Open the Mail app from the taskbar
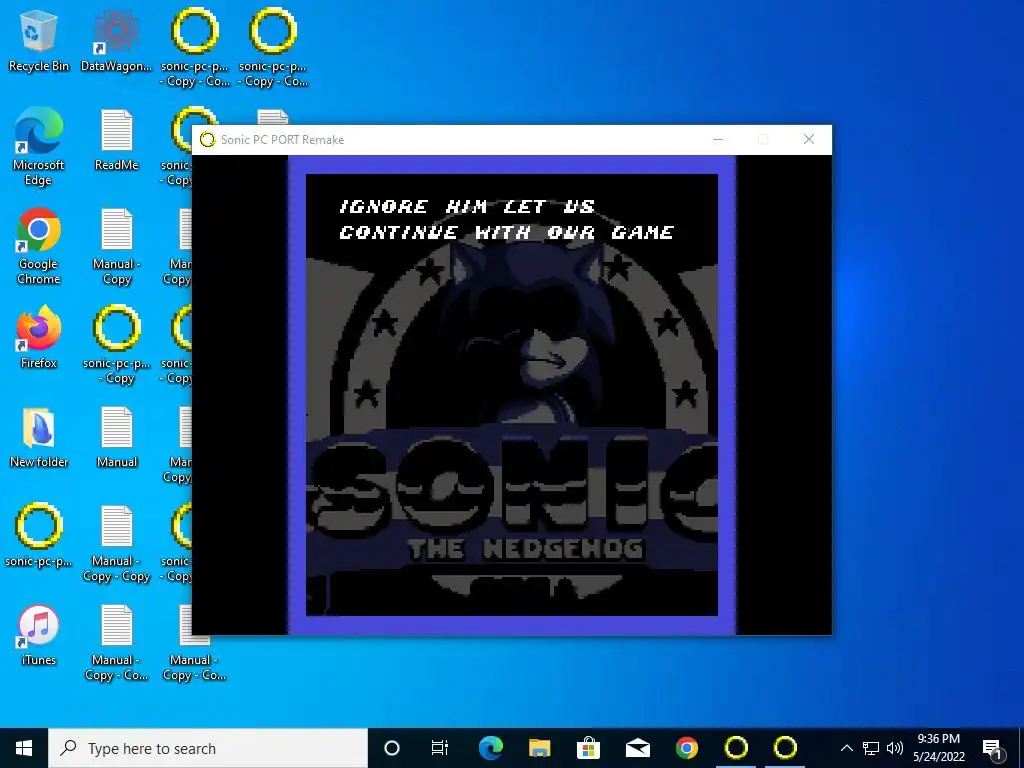 (x=637, y=748)
